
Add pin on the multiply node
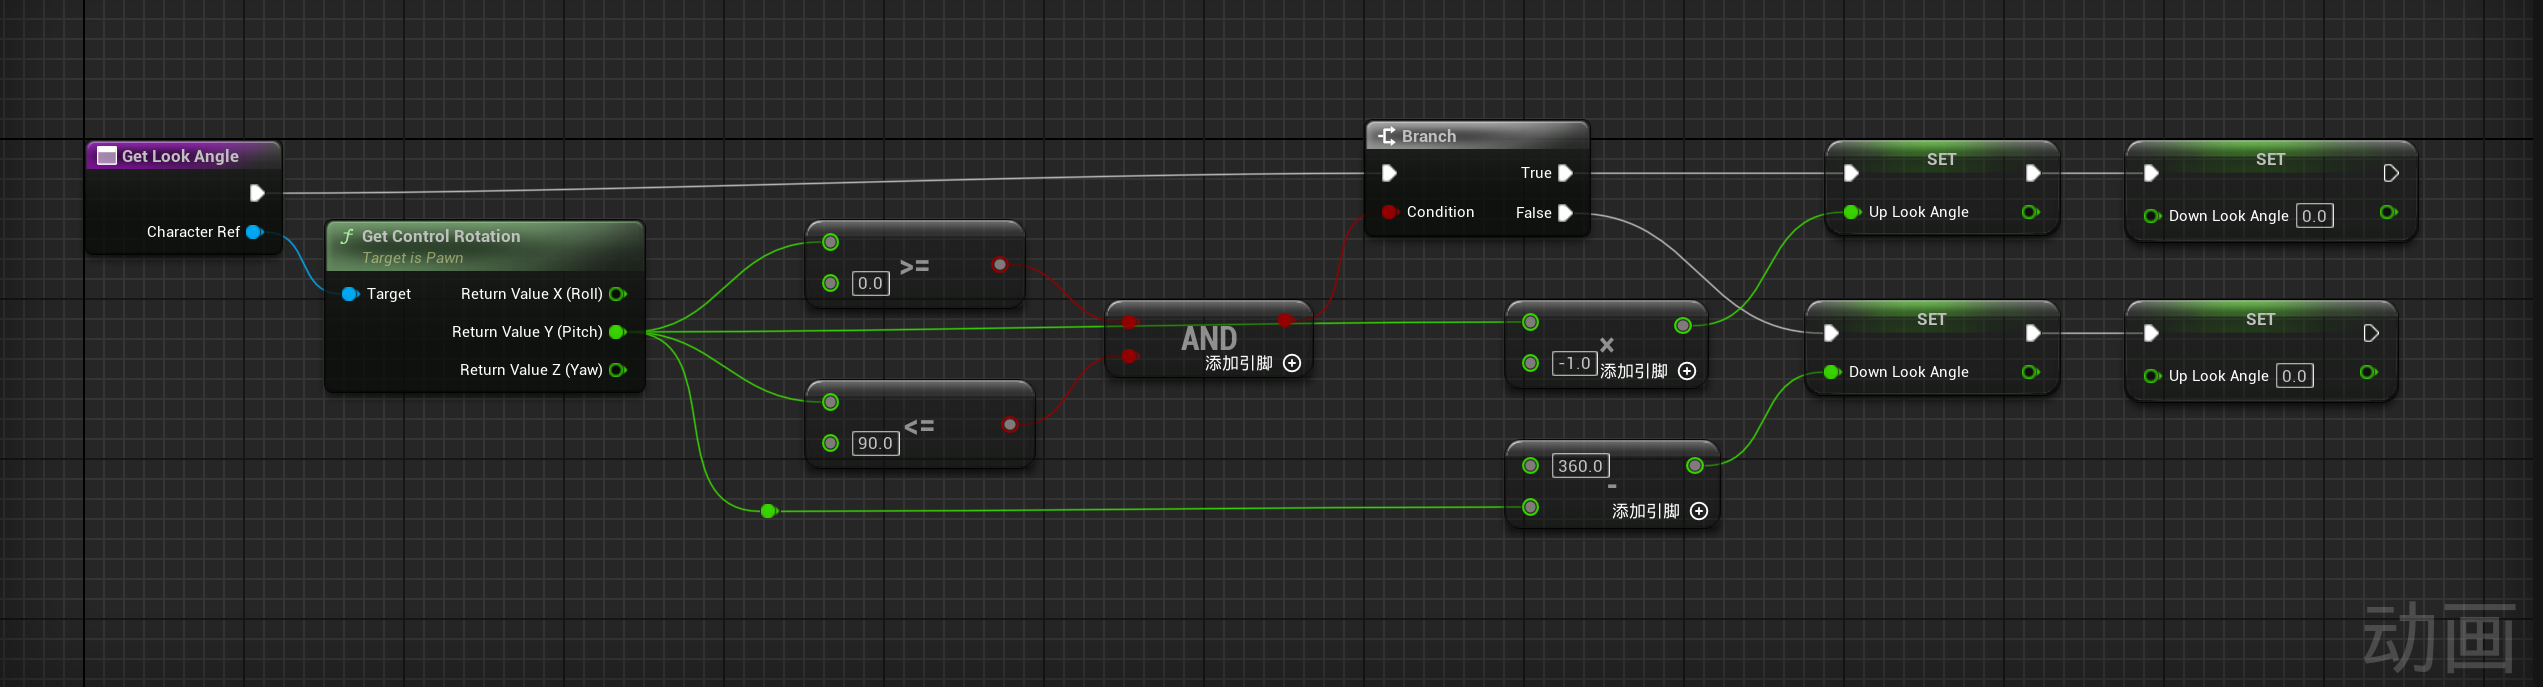pyautogui.click(x=1687, y=371)
